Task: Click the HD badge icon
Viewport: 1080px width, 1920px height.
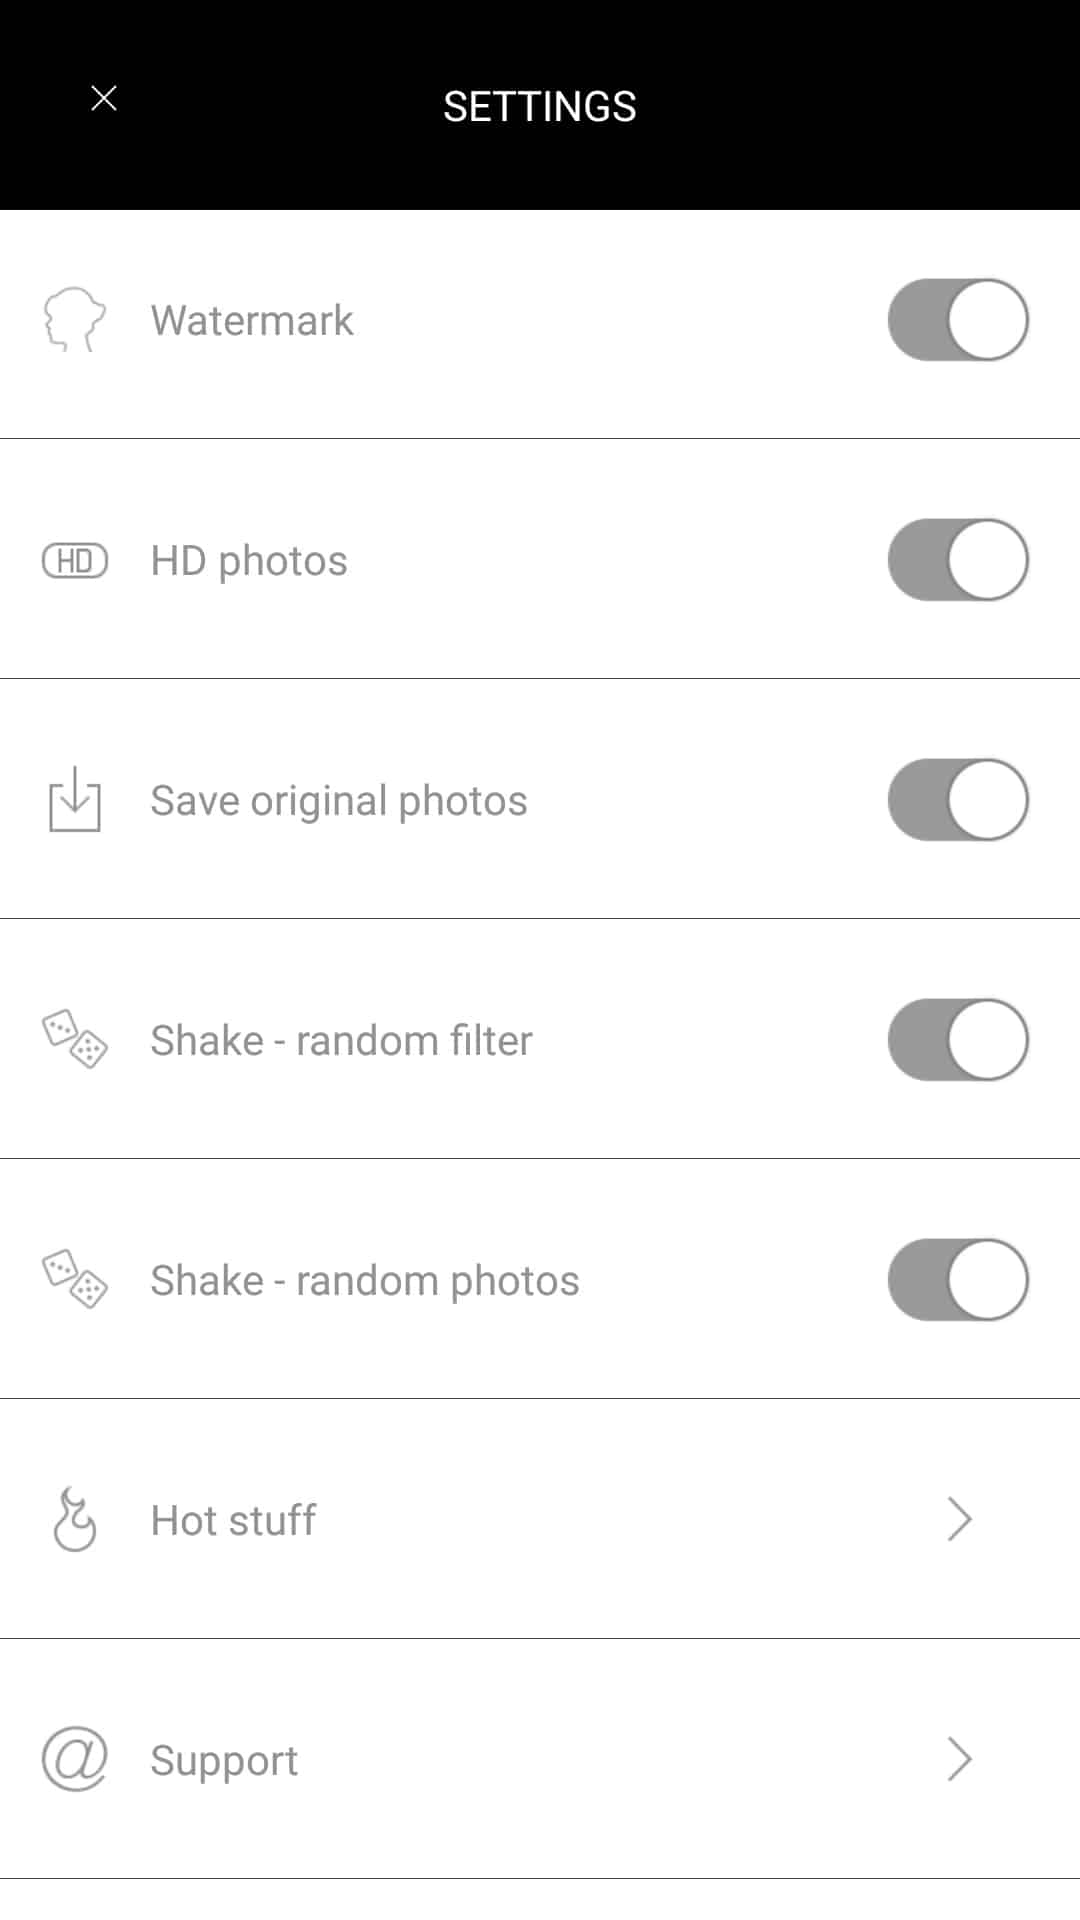Action: 75,561
